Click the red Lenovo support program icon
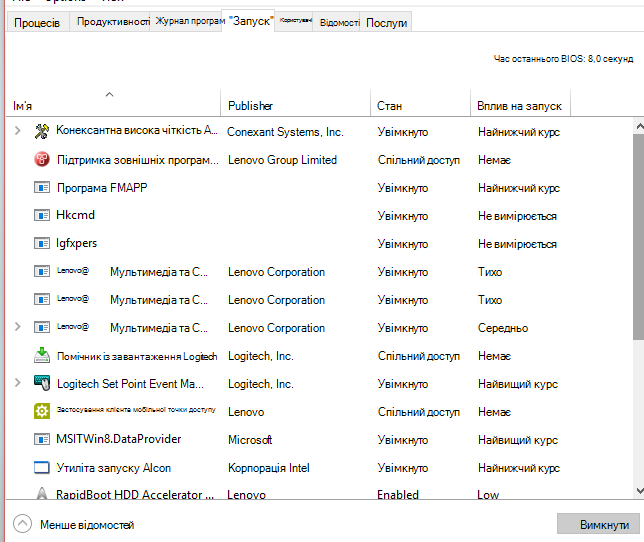644x542 pixels. tap(41, 159)
